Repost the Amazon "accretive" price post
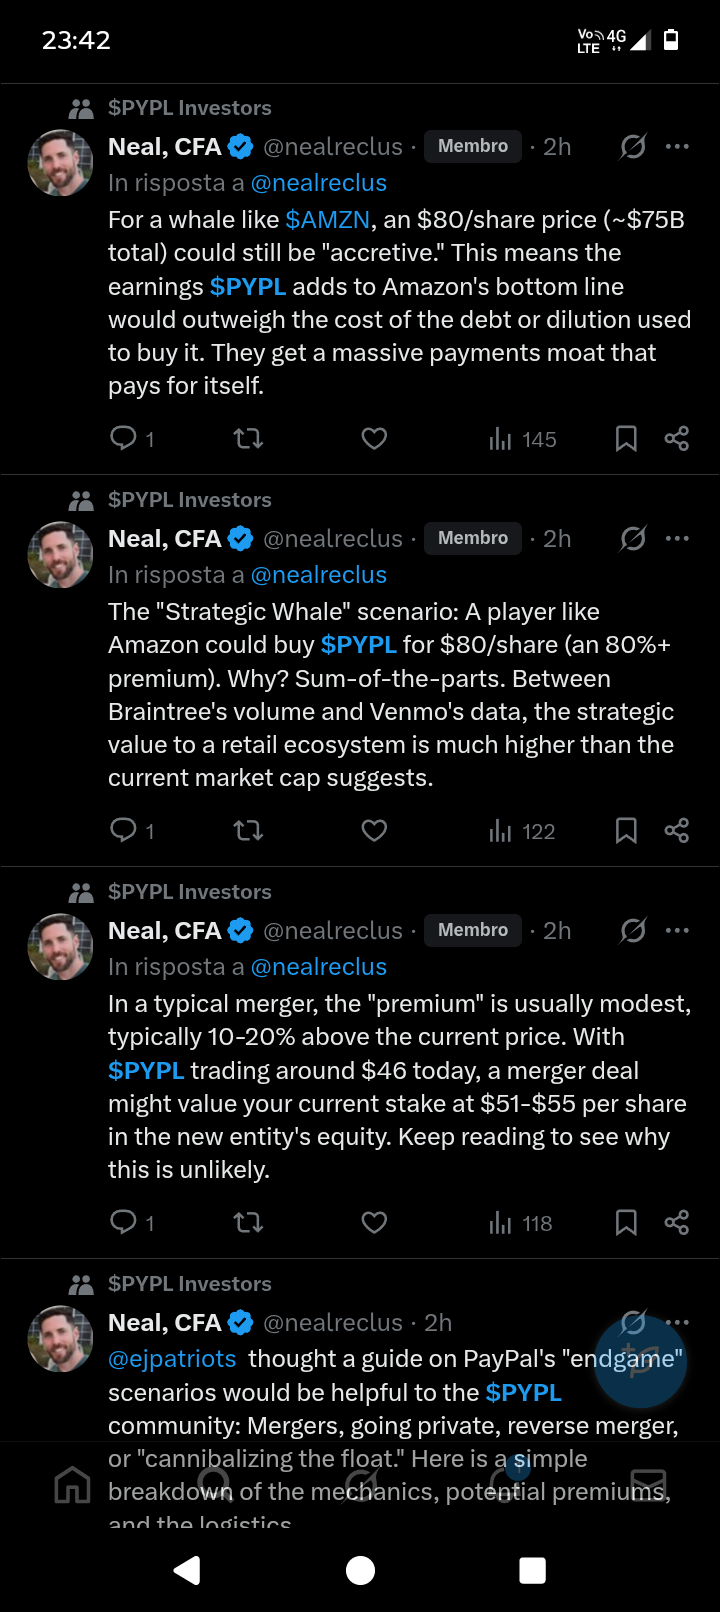 pos(248,439)
